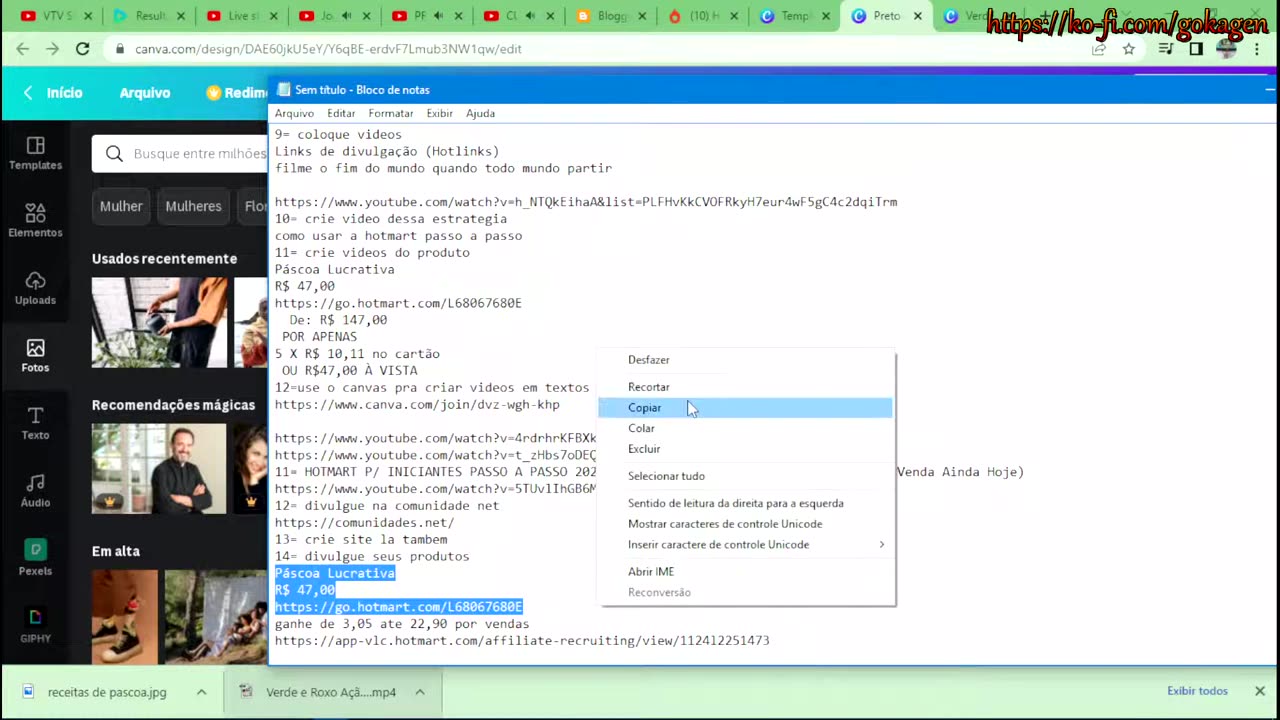The width and height of the screenshot is (1280, 720).
Task: Select the Mulheres search chip
Action: pyautogui.click(x=193, y=206)
